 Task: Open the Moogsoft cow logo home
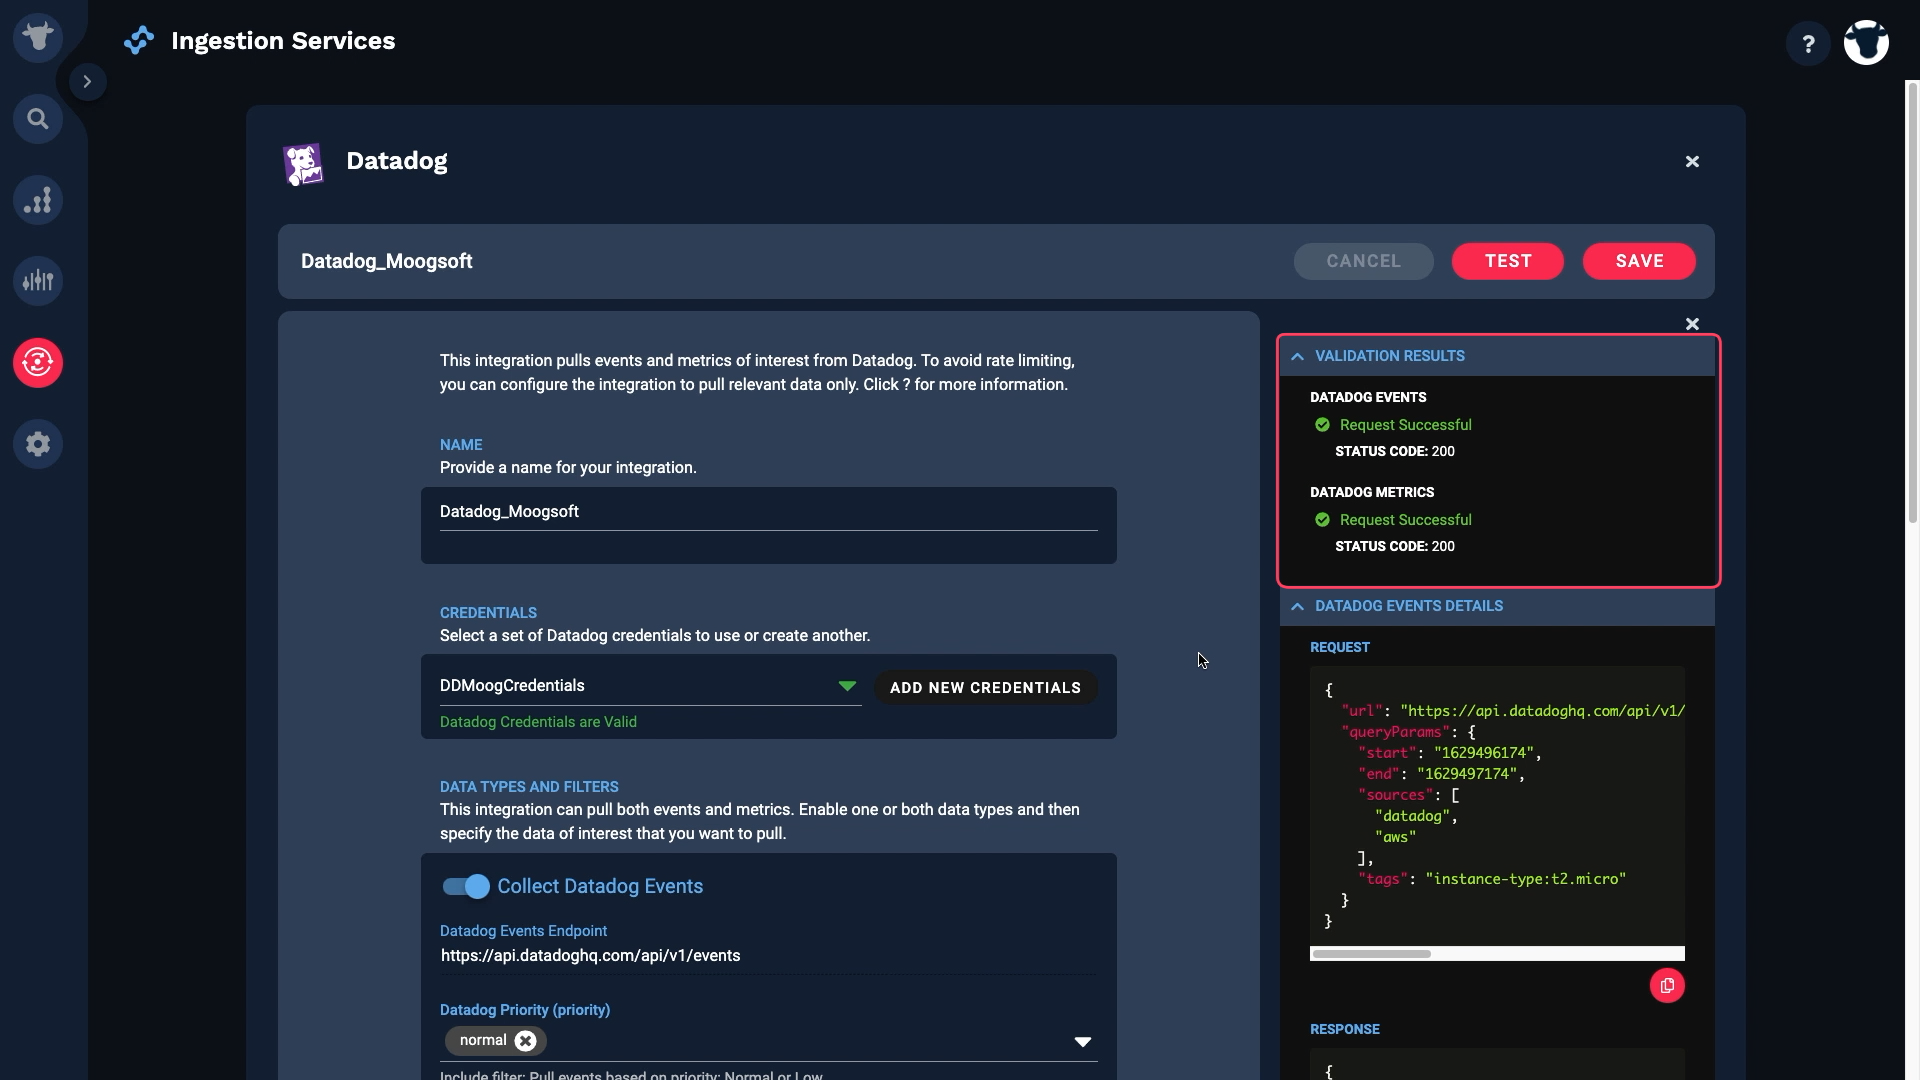click(x=38, y=38)
